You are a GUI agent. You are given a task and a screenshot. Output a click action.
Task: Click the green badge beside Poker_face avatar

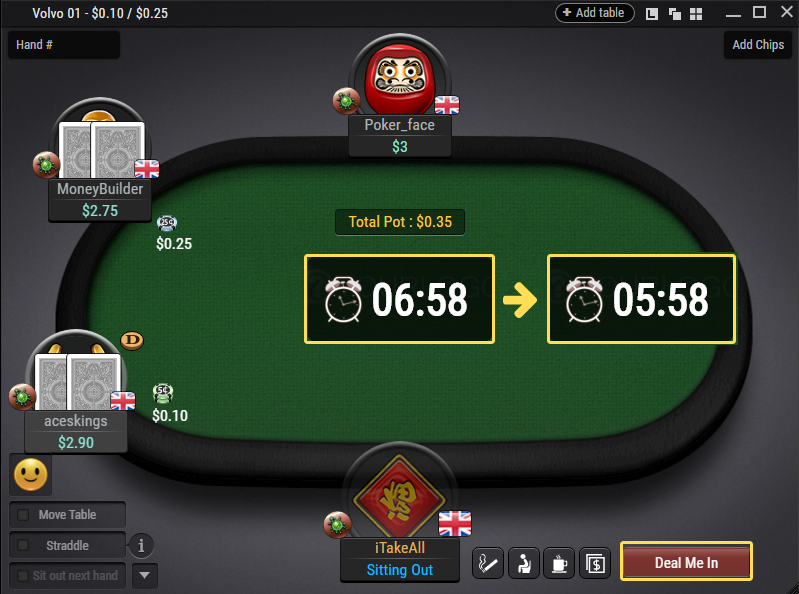tap(346, 101)
